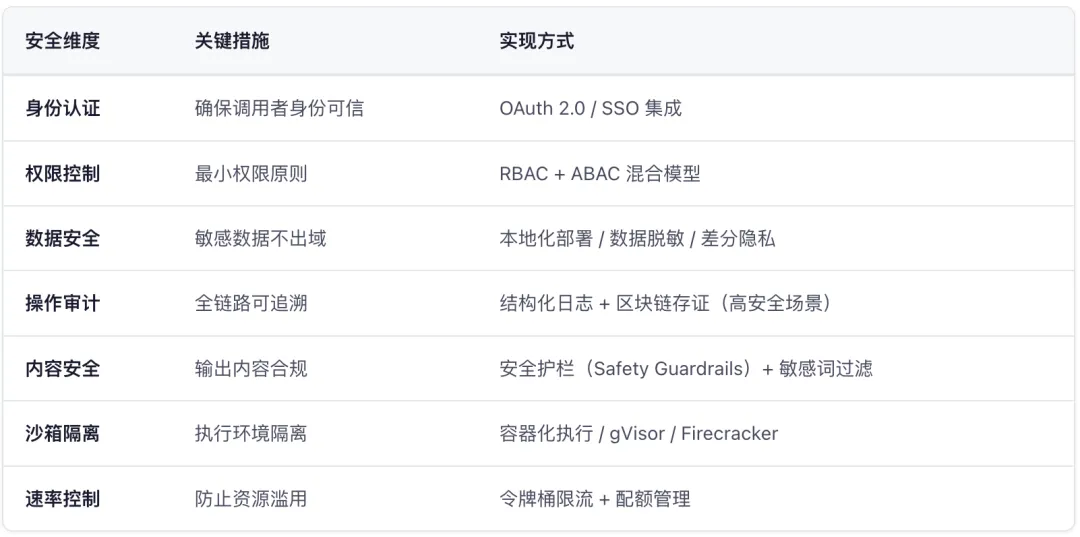
Task: Click the RBAC + ABAC 混合模型 cell
Action: click(600, 173)
